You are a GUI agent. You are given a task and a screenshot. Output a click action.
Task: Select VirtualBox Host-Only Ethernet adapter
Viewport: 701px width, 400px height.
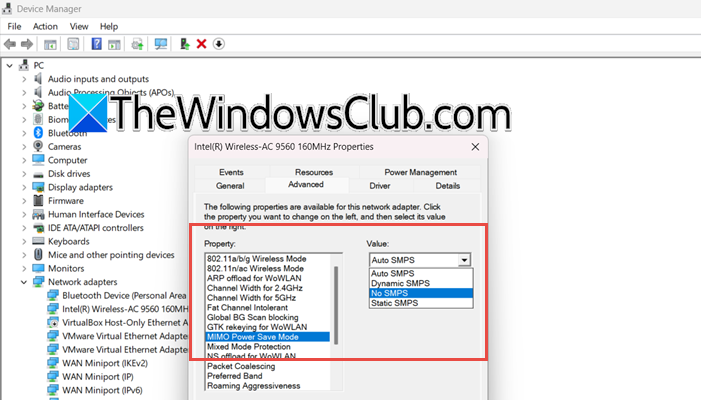click(x=125, y=322)
